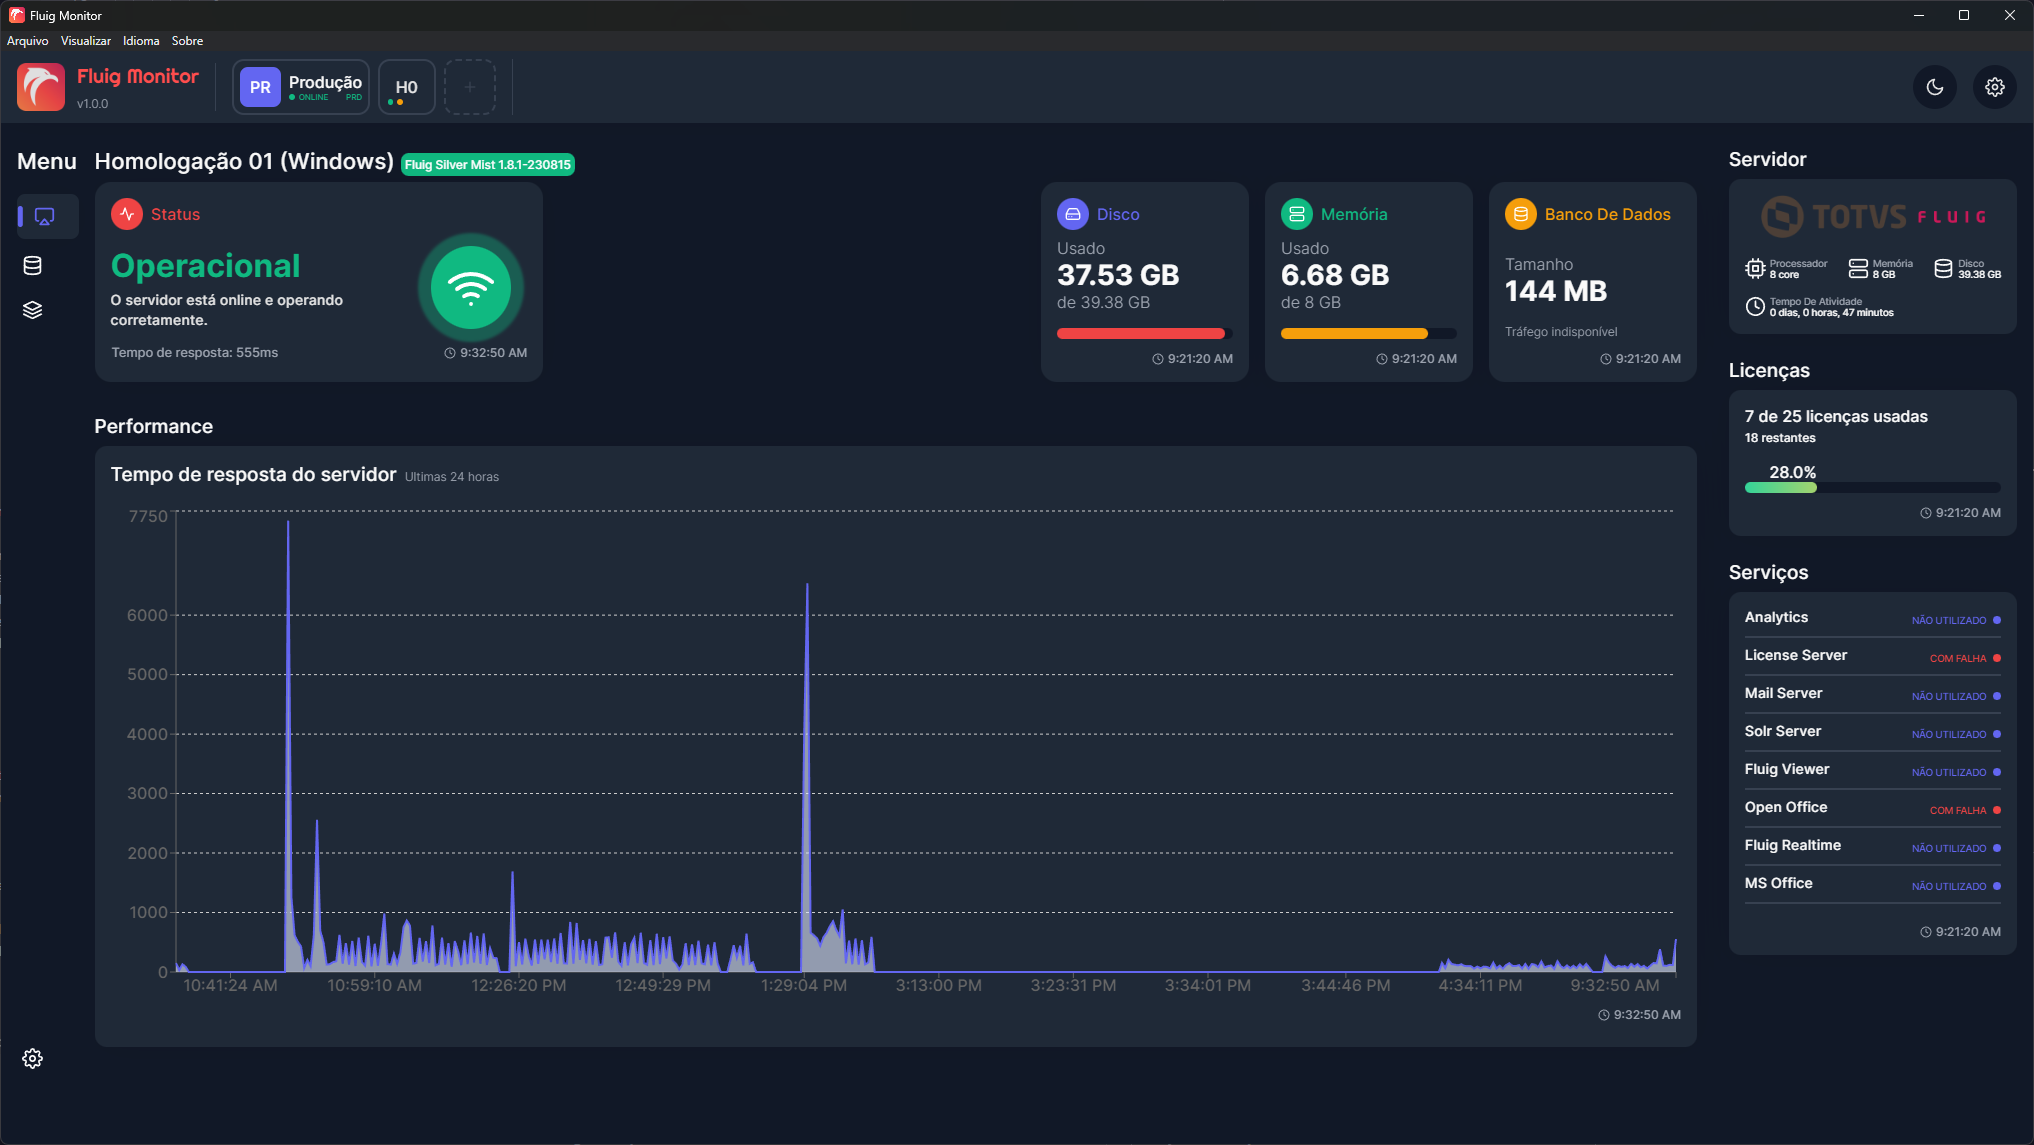Select the HO environment tab

(406, 87)
